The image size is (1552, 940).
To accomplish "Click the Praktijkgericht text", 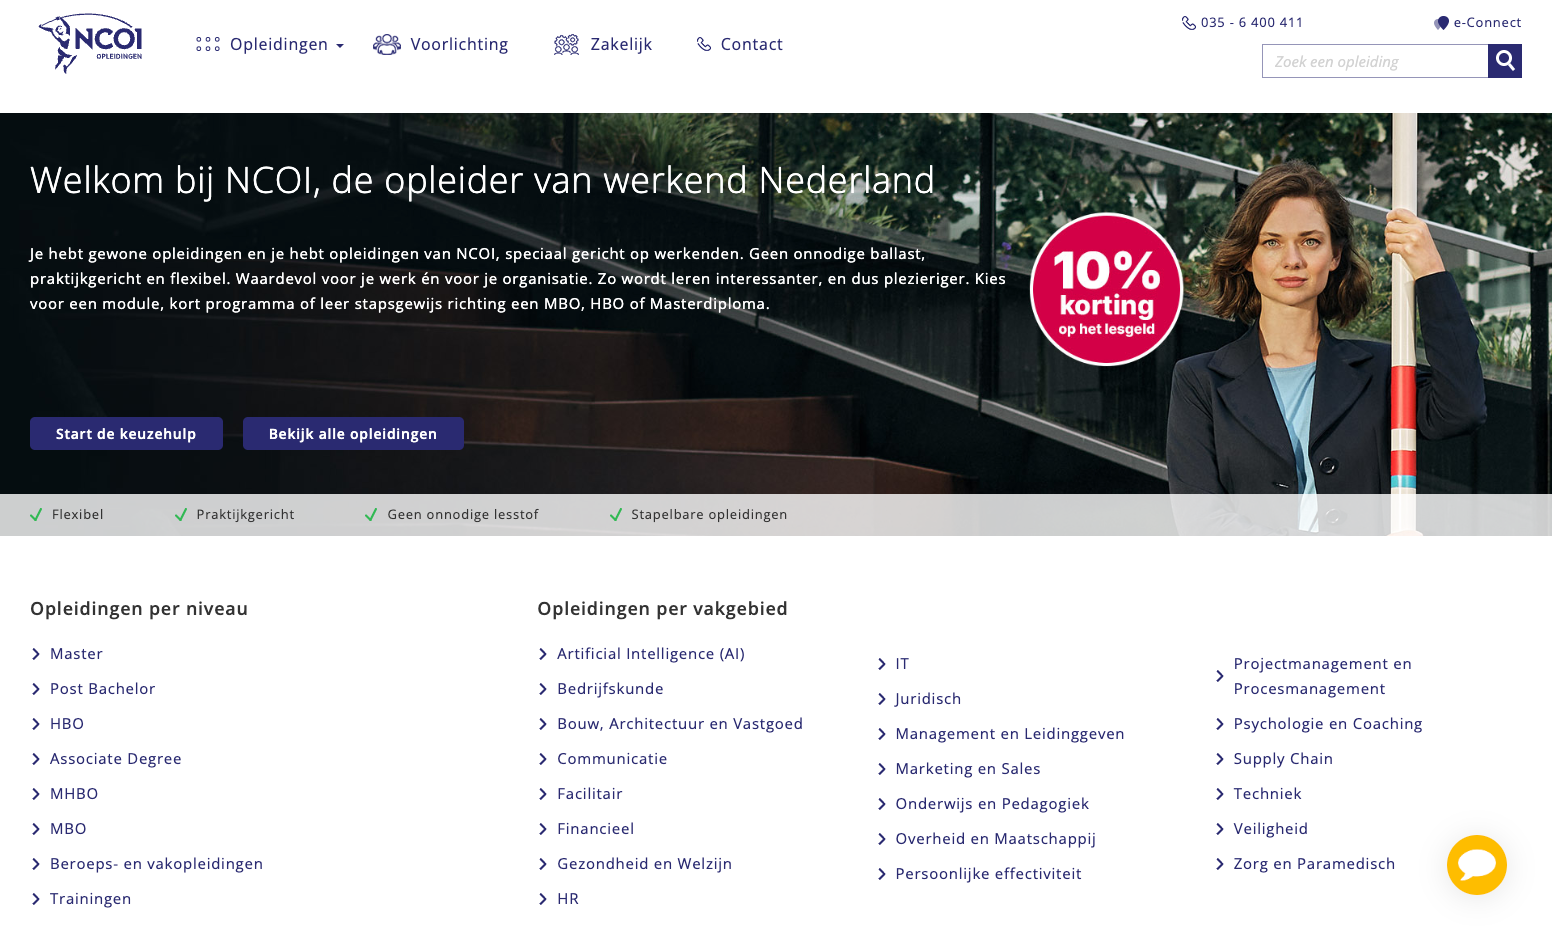I will [x=245, y=515].
